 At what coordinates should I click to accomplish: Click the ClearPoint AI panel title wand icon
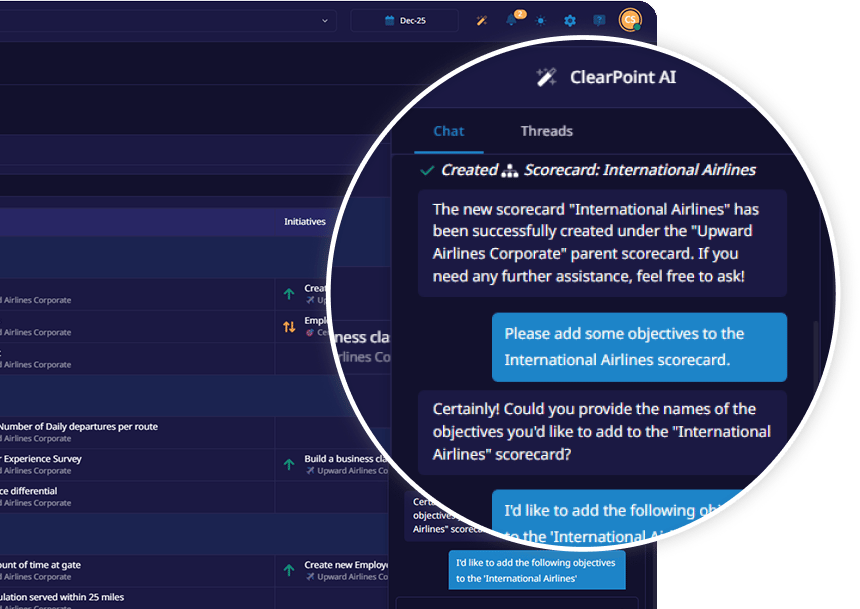point(546,77)
